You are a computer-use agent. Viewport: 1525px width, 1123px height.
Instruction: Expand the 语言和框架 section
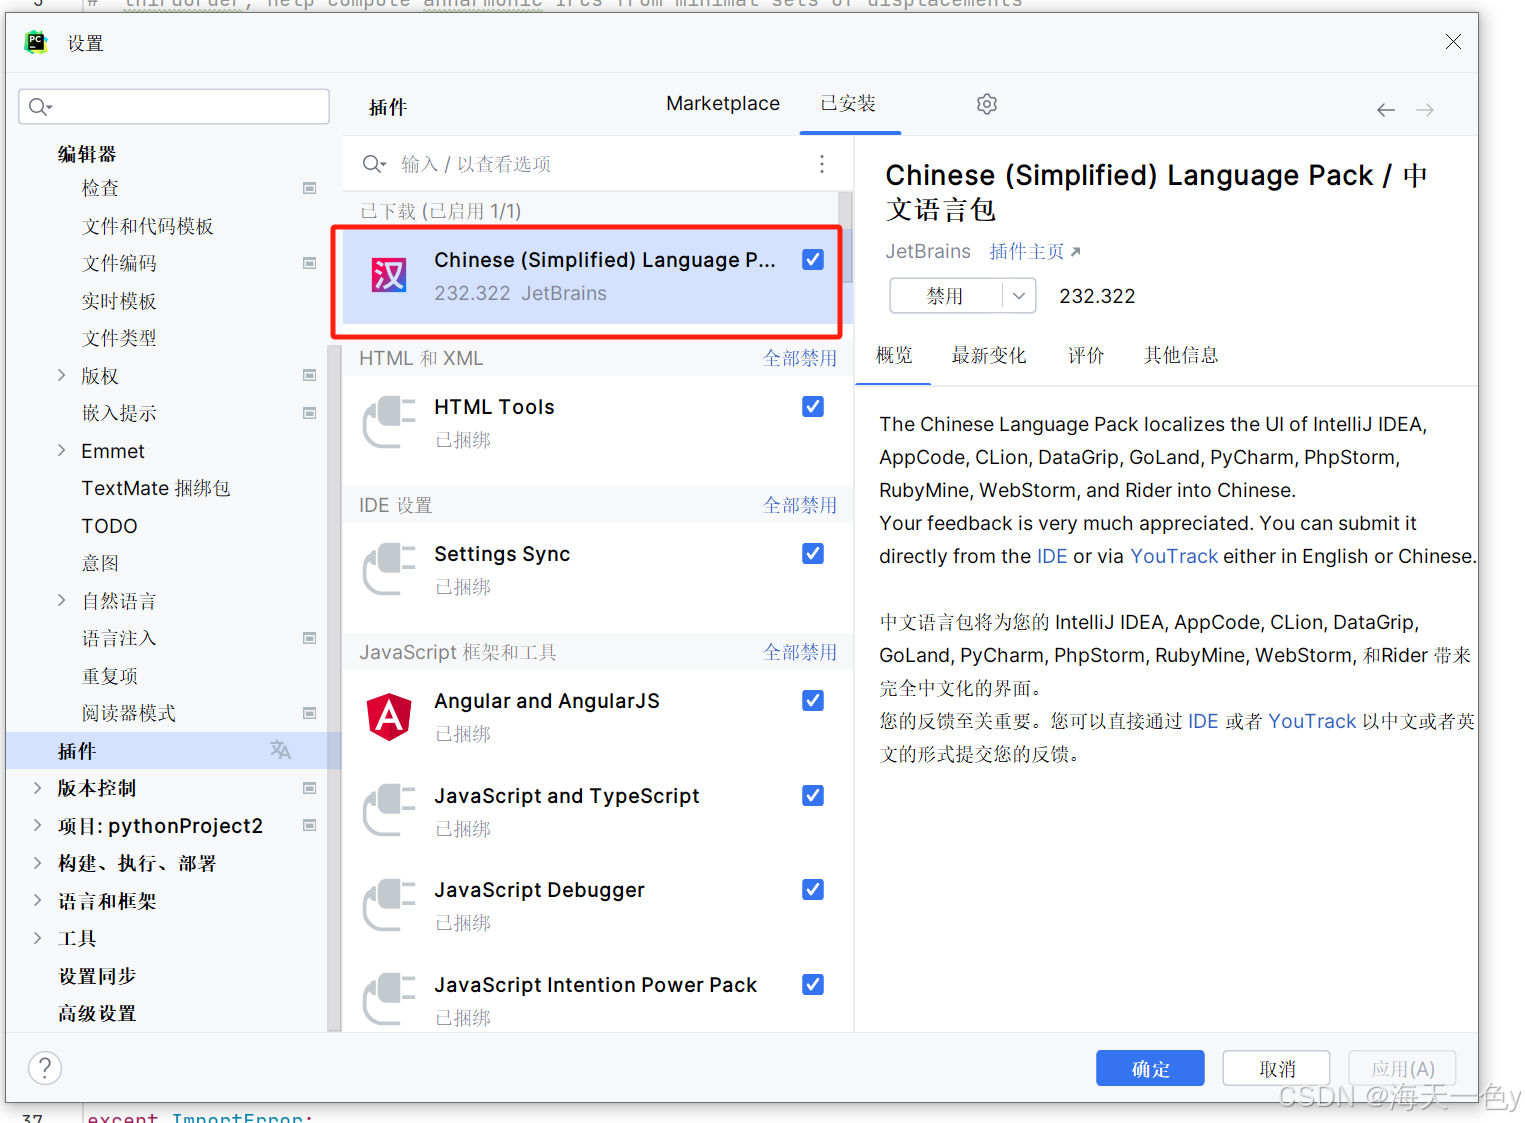pyautogui.click(x=37, y=900)
